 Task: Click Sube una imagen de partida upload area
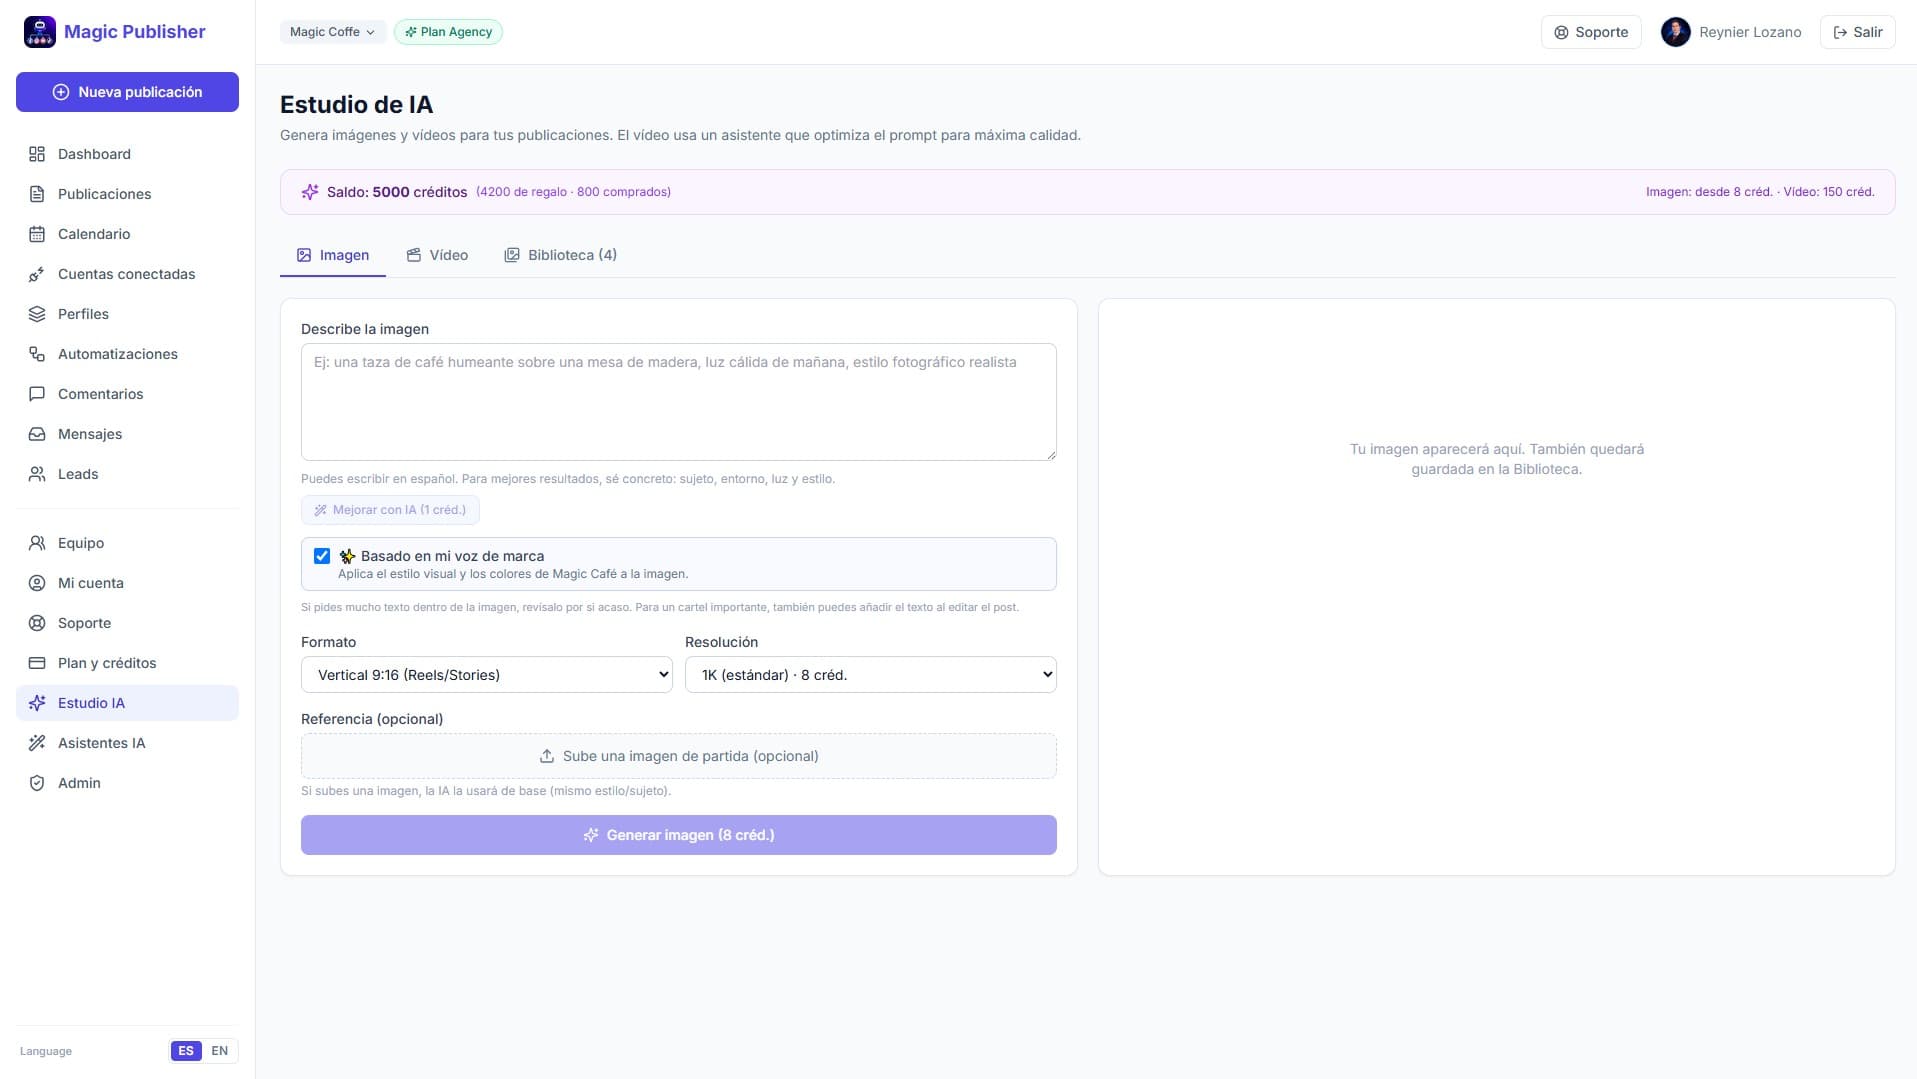tap(679, 756)
